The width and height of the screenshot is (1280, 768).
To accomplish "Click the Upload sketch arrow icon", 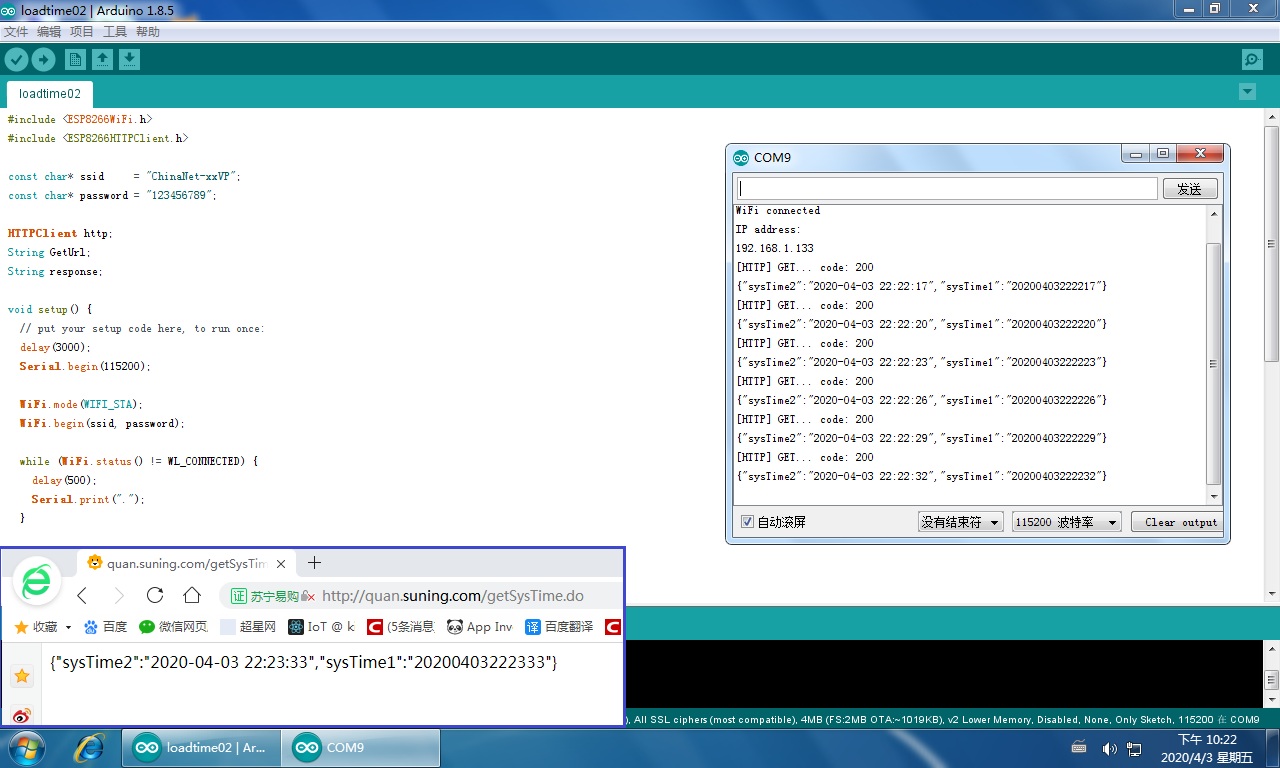I will point(43,59).
